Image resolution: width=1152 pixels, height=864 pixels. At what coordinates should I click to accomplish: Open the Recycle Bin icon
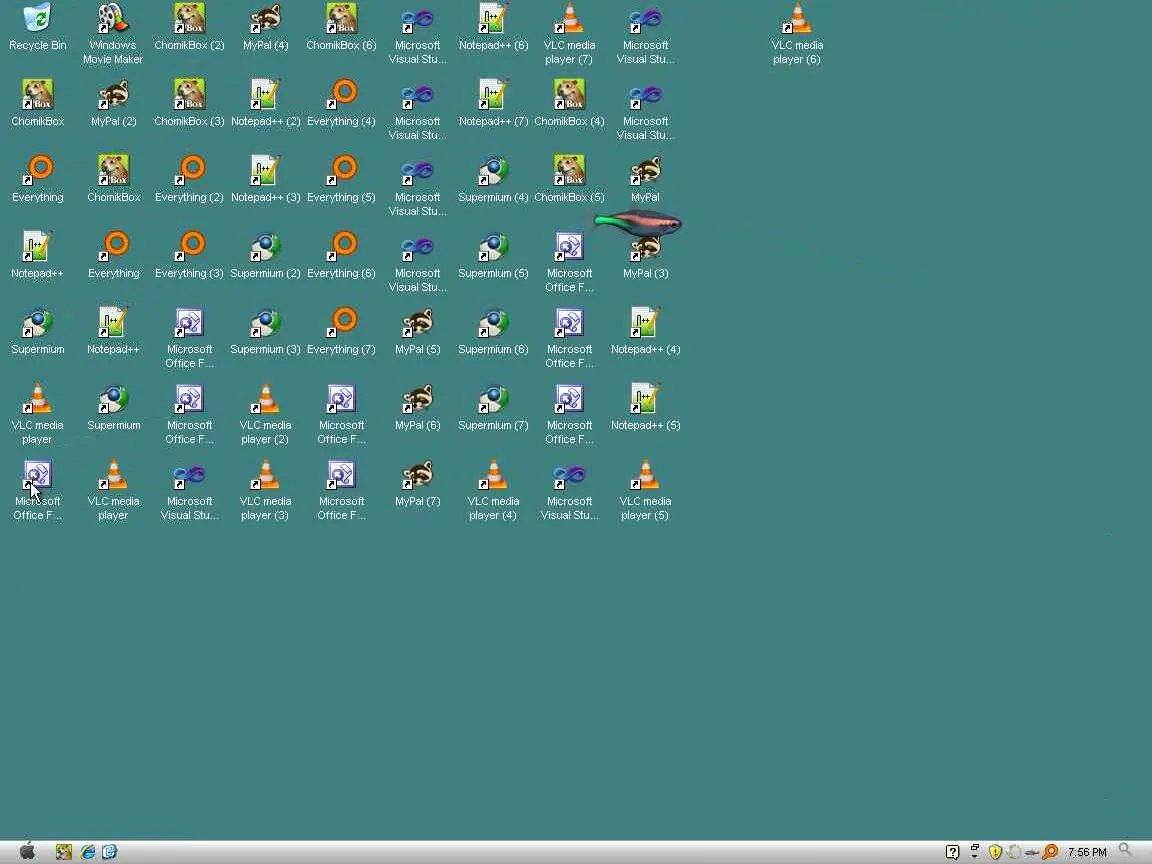37,27
